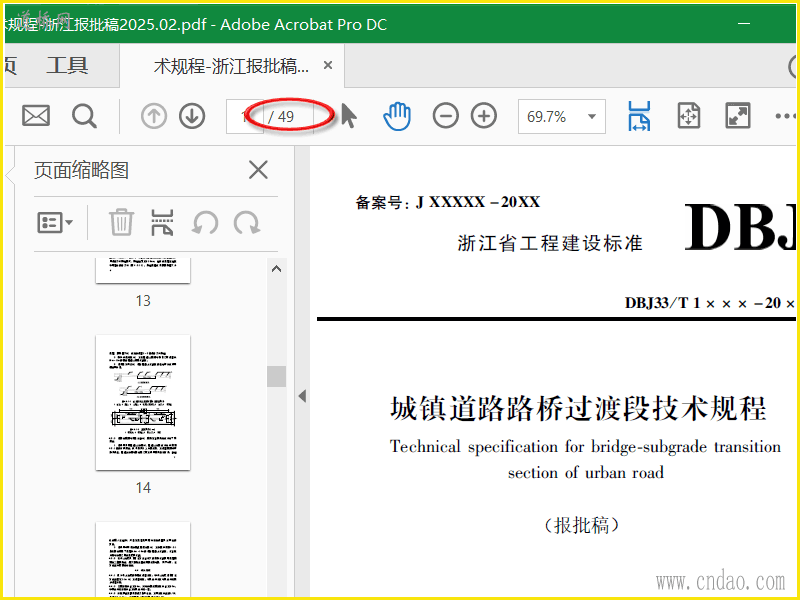Click the 页面缩略图 panel title
Screen dimensions: 800x600
pyautogui.click(x=81, y=170)
